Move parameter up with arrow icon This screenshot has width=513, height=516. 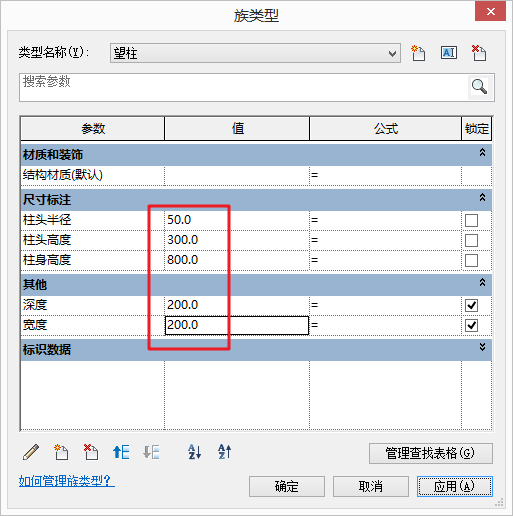[121, 452]
